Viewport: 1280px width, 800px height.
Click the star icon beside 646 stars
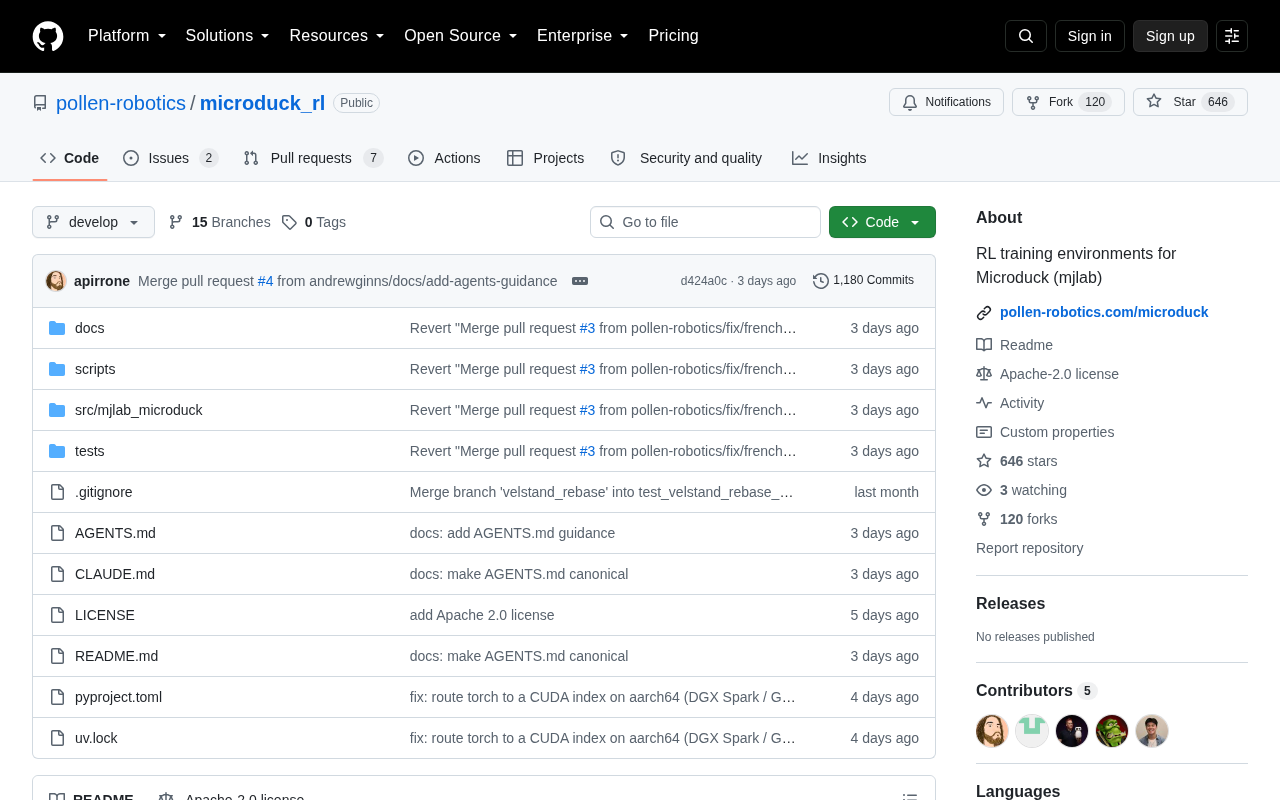coord(984,461)
